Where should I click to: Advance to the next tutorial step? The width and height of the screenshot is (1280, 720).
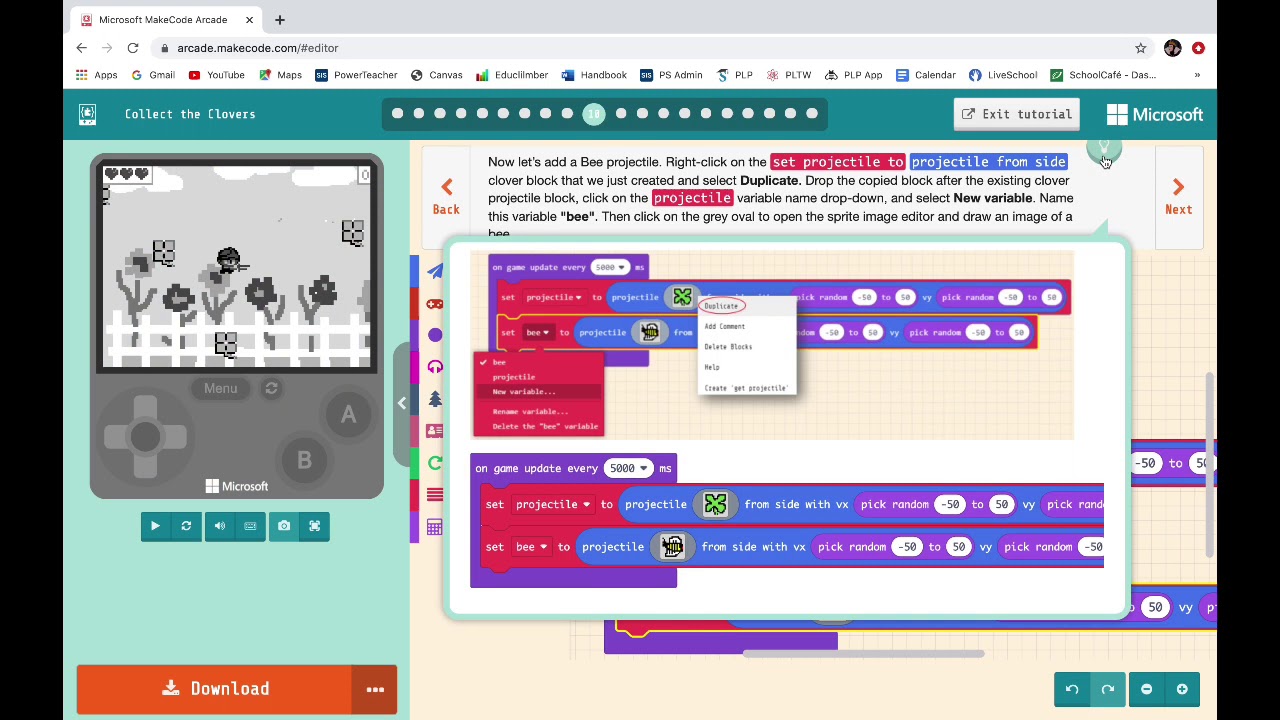tap(1178, 196)
